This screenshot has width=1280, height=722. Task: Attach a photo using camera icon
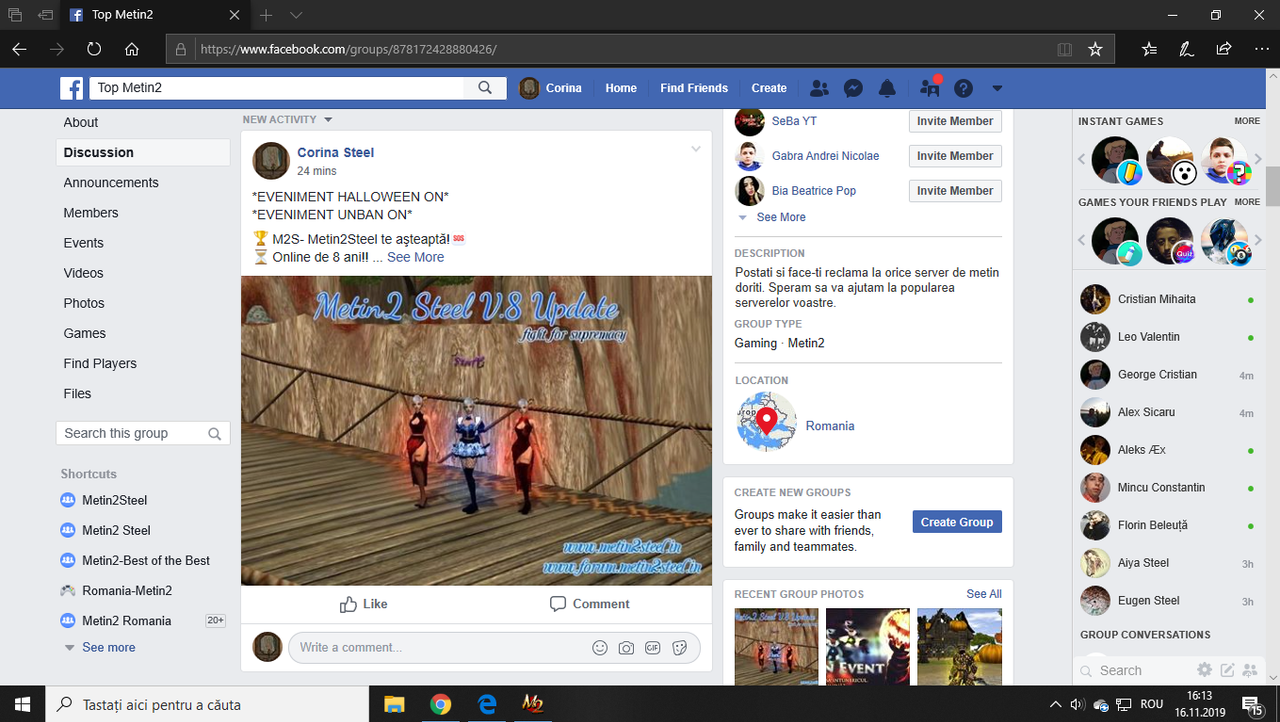(x=626, y=647)
